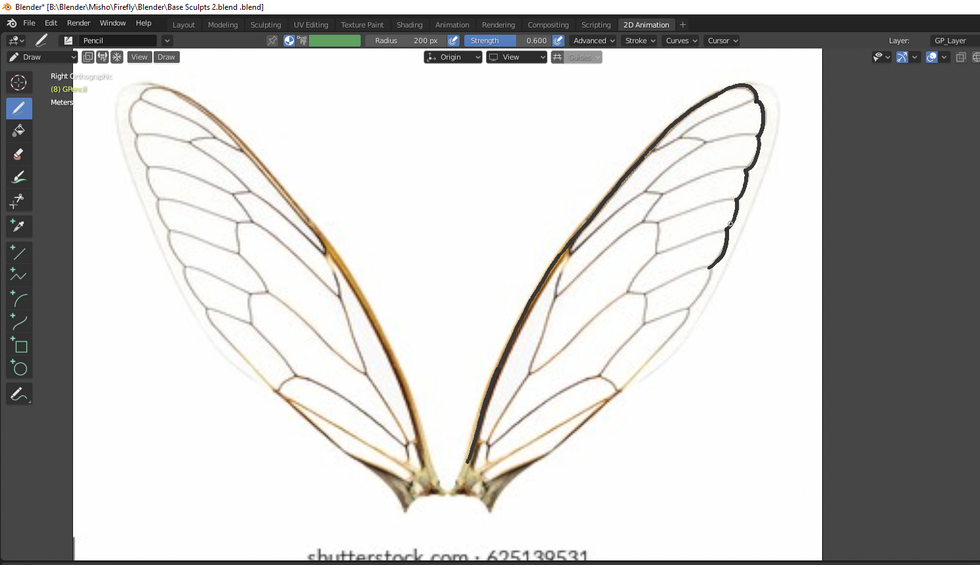
Task: Click the brush datablock browse icon
Action: (x=68, y=41)
